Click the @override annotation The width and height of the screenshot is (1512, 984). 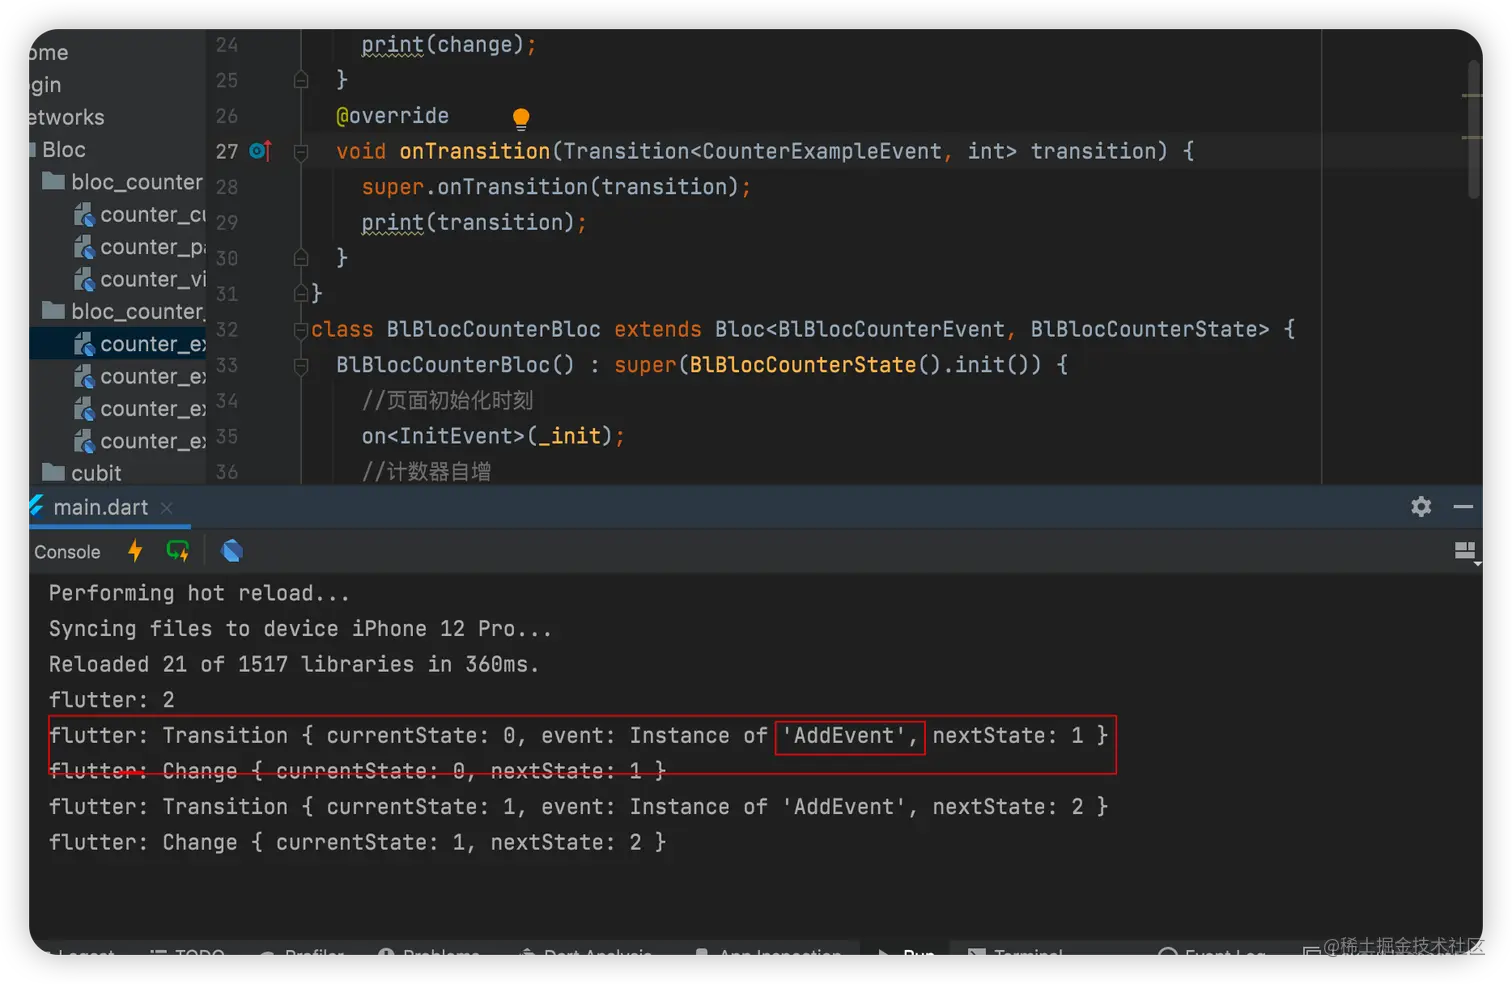pos(392,116)
